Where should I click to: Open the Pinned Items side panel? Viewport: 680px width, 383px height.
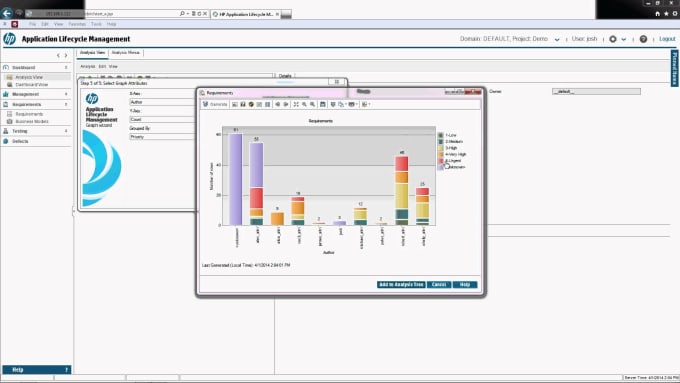pos(675,69)
